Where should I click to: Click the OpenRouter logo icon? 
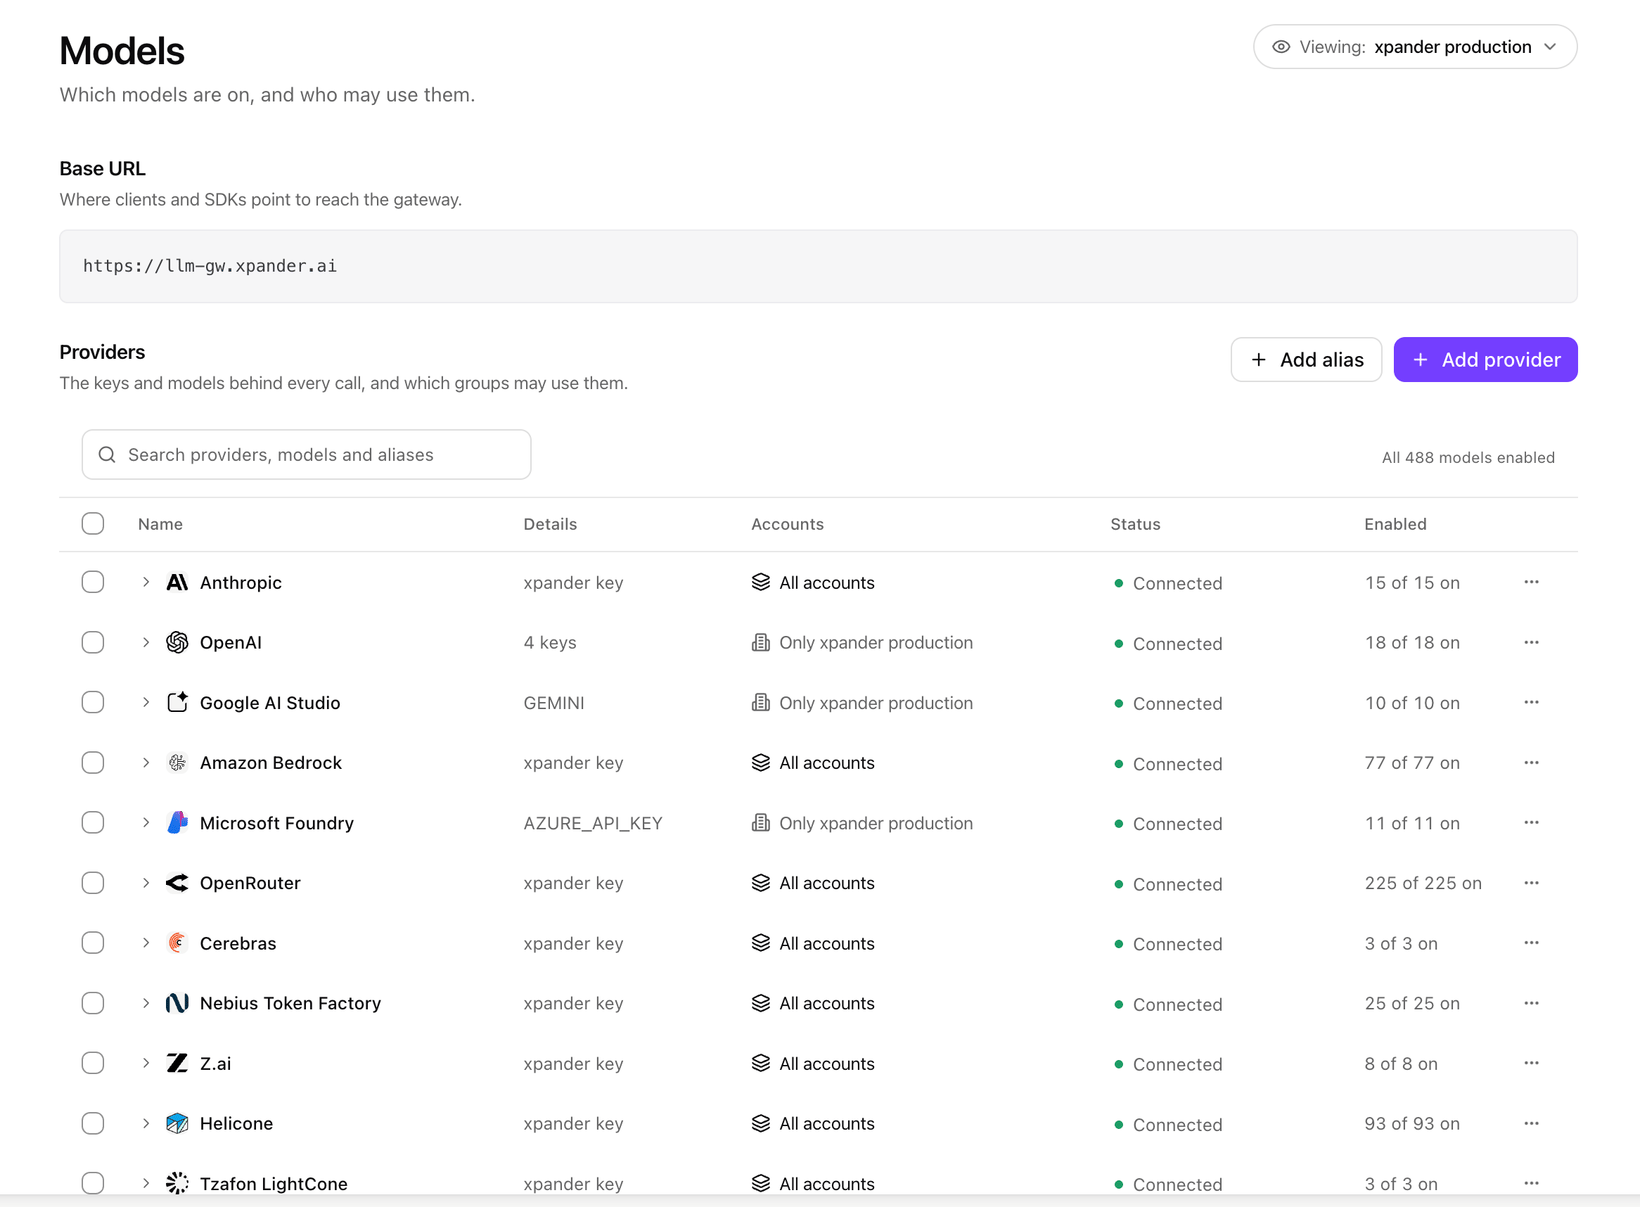177,883
